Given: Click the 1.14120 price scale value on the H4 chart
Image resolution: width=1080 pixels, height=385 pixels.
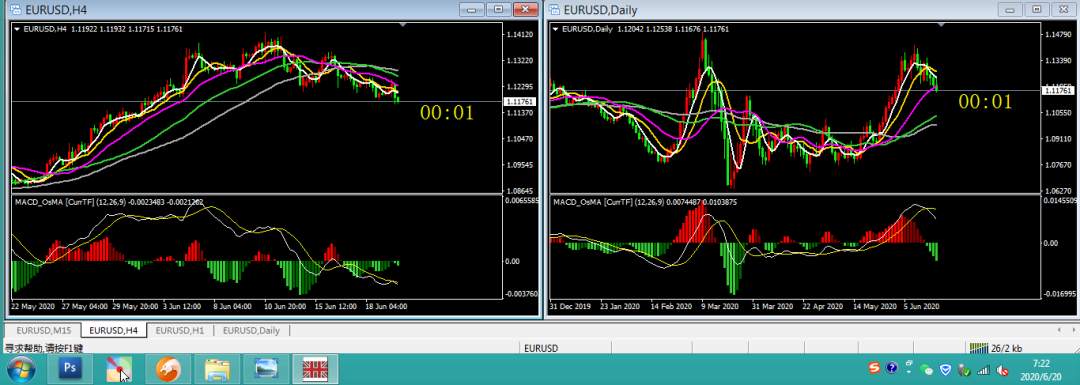Looking at the screenshot, I should pyautogui.click(x=520, y=34).
